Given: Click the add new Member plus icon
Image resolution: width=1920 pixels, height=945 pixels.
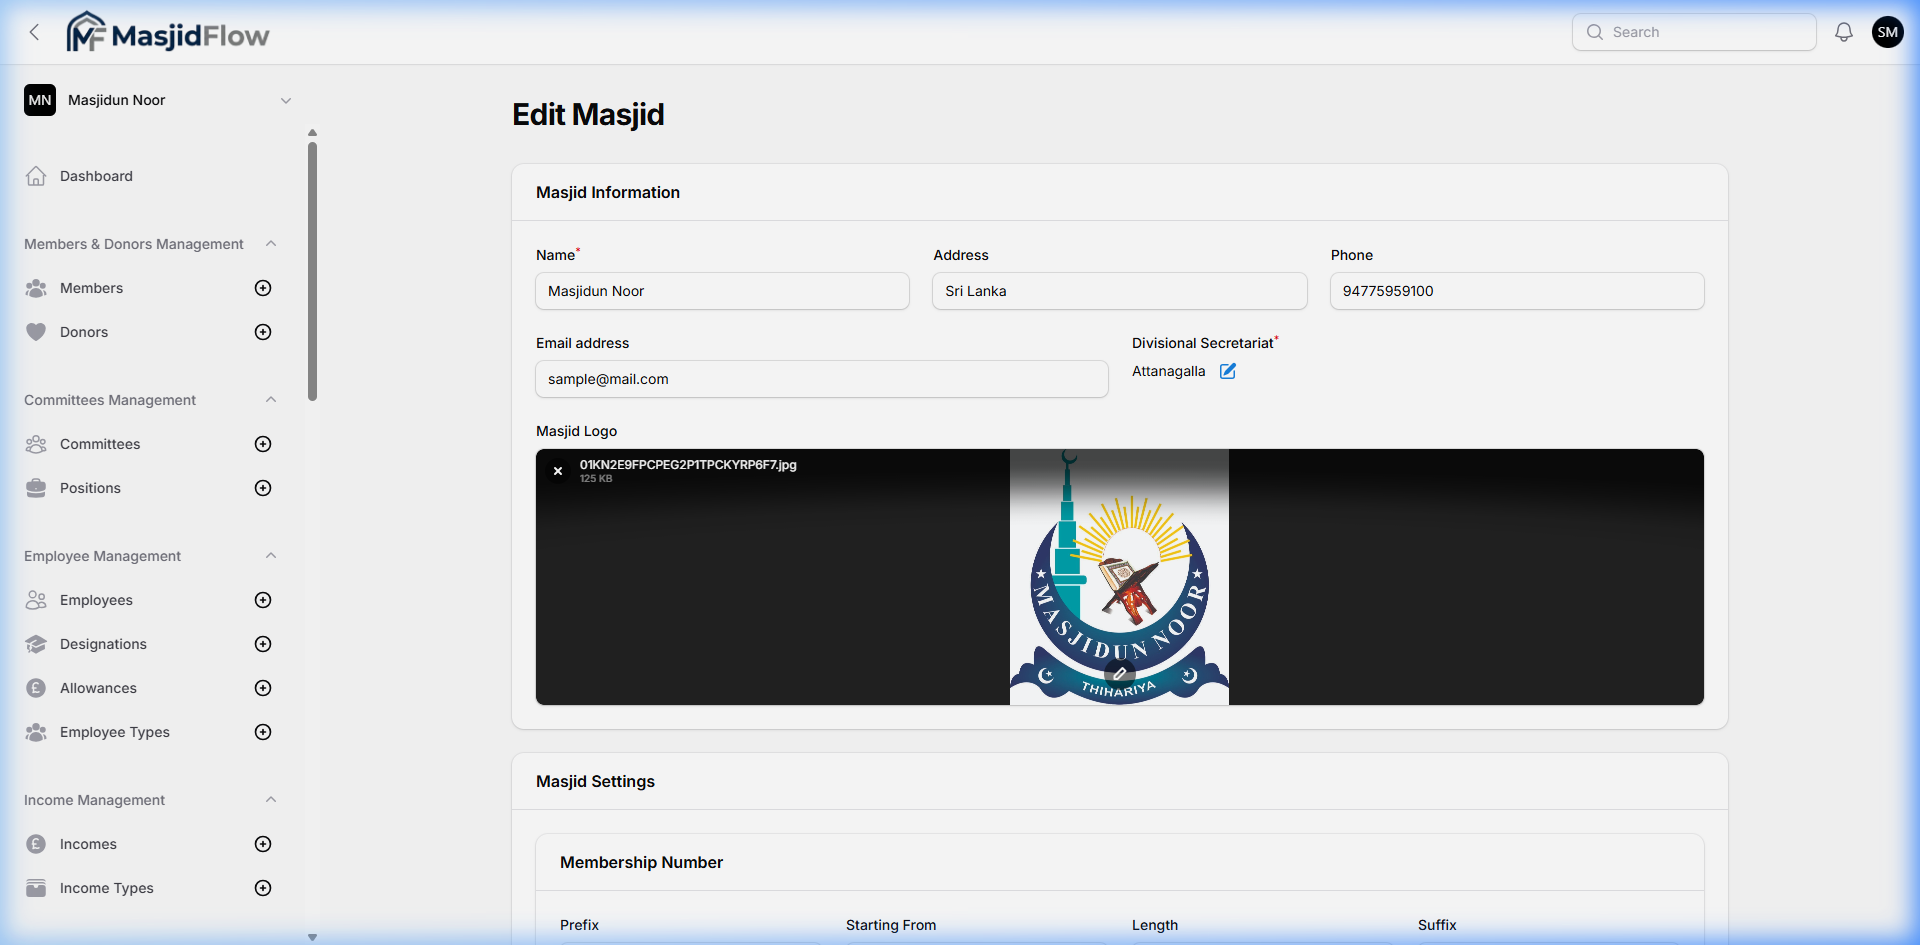Looking at the screenshot, I should pos(262,288).
